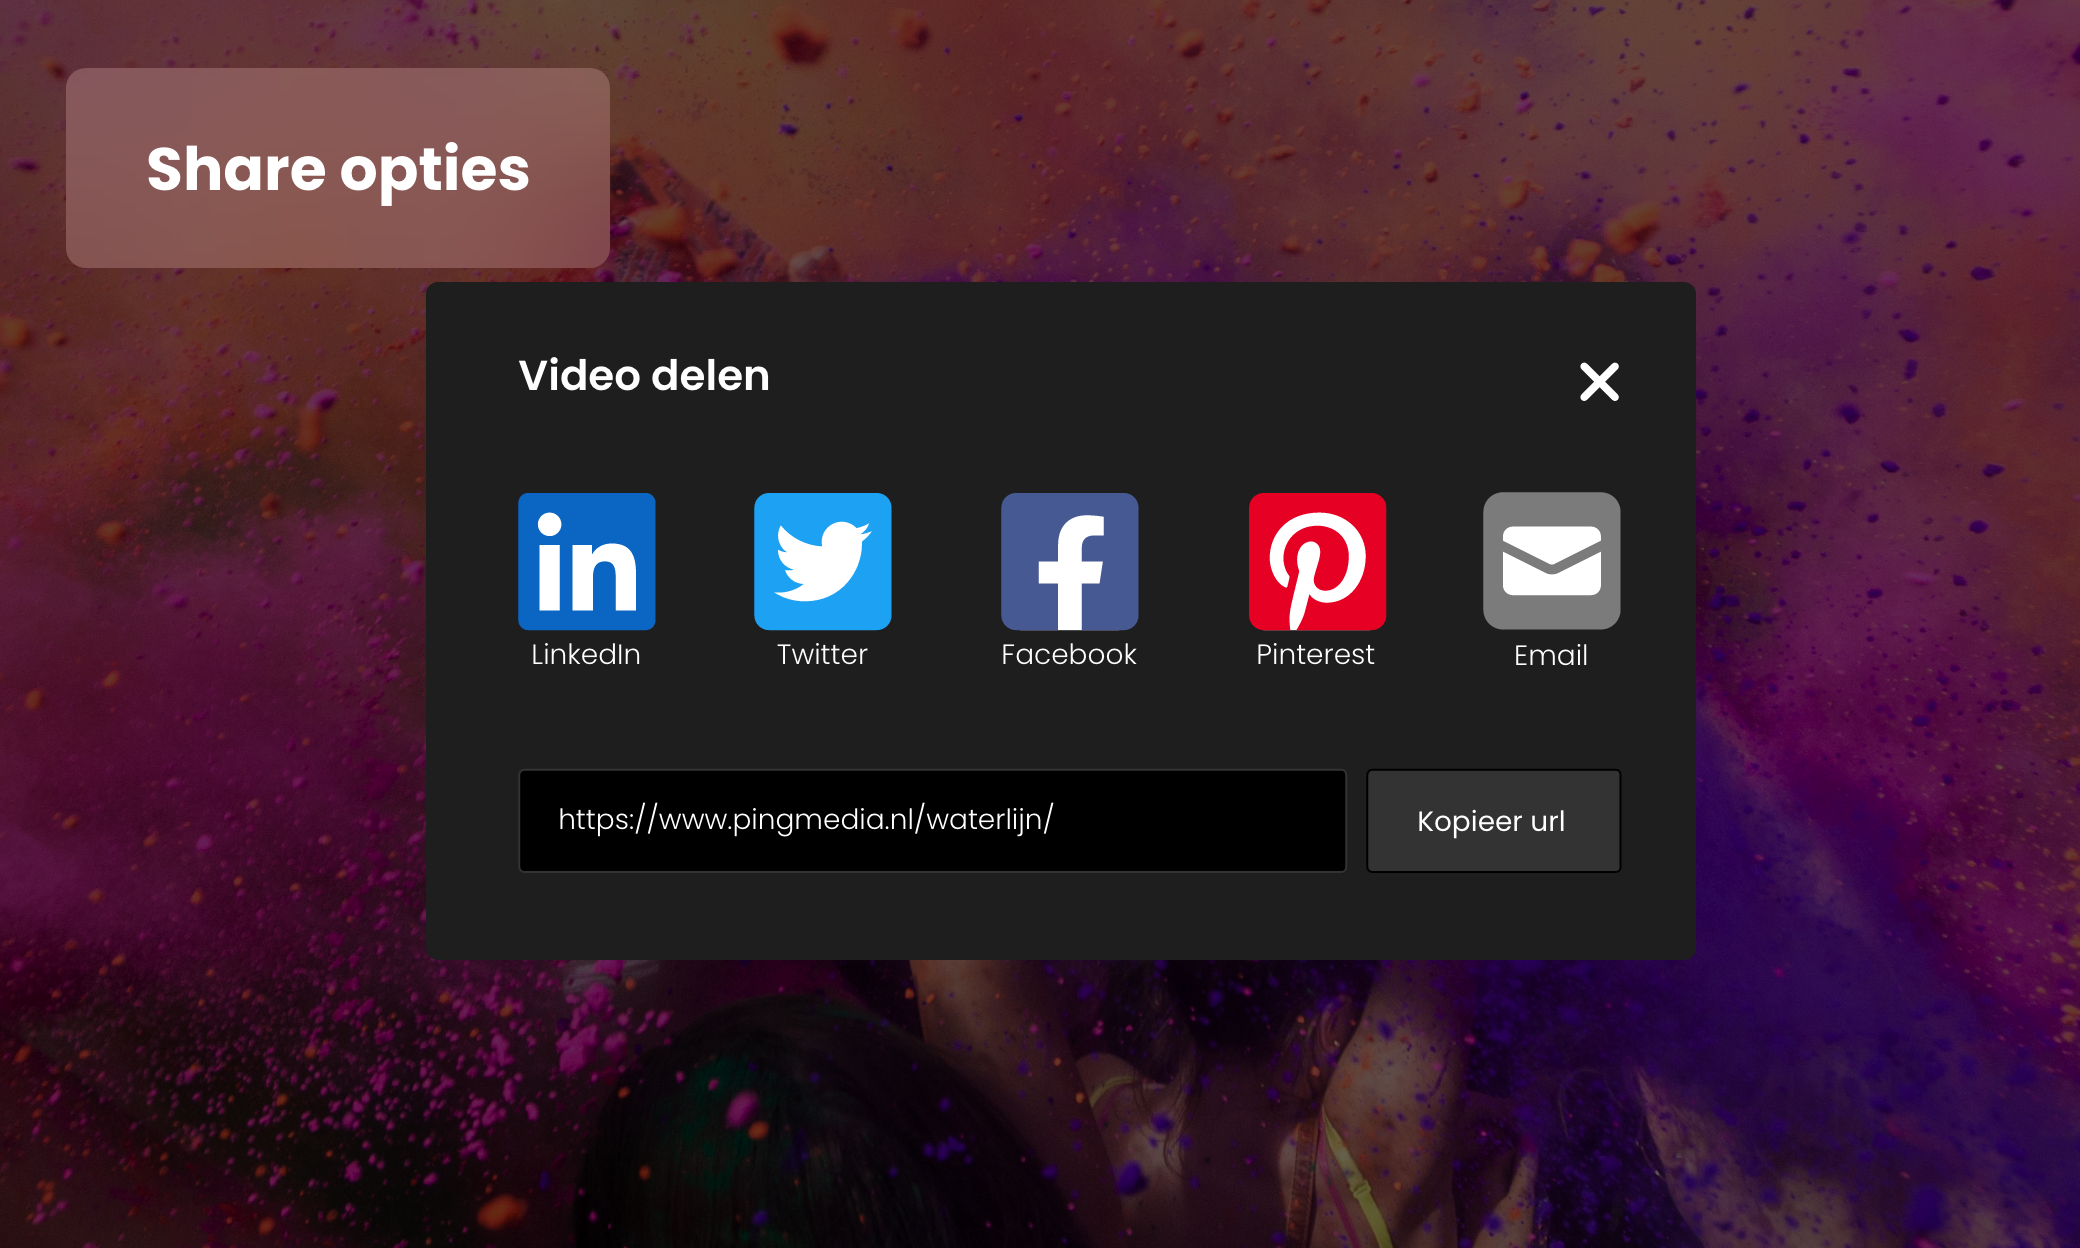This screenshot has width=2080, height=1248.
Task: Click the Kopieer url button
Action: pyautogui.click(x=1494, y=821)
